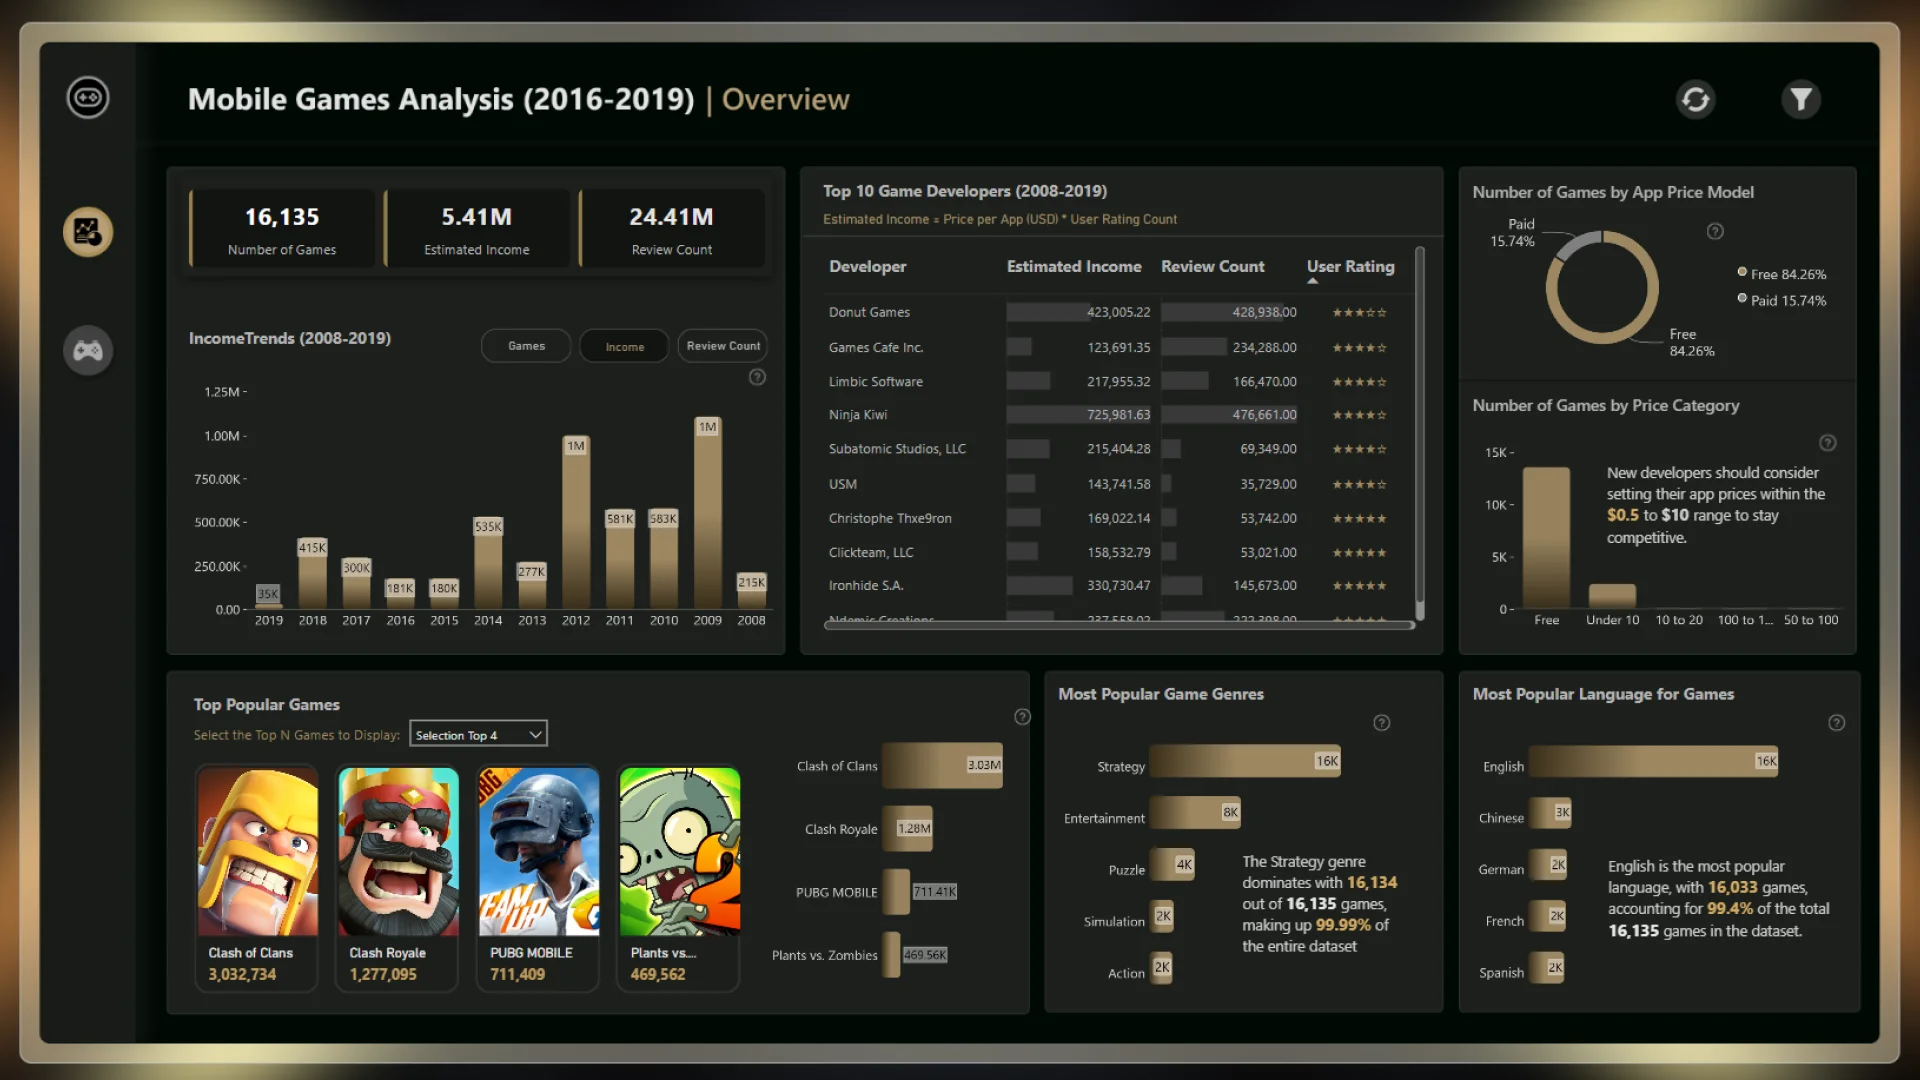
Task: Click the vertical scrollbar of developers table
Action: point(1419,433)
